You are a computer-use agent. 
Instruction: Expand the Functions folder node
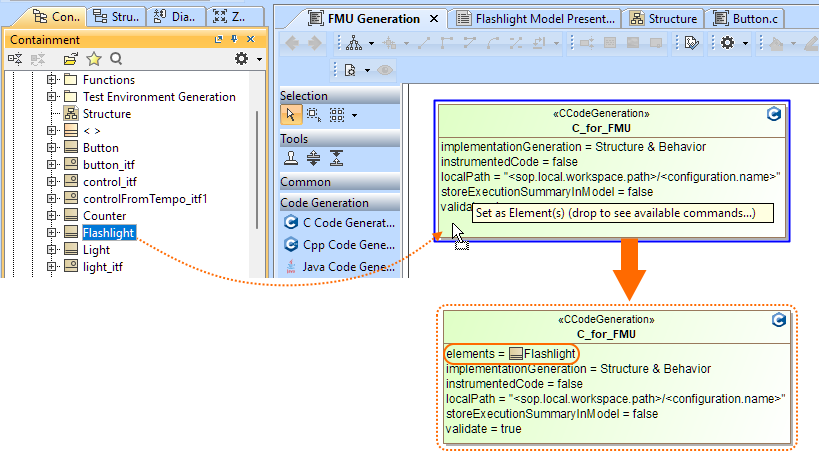pyautogui.click(x=51, y=79)
